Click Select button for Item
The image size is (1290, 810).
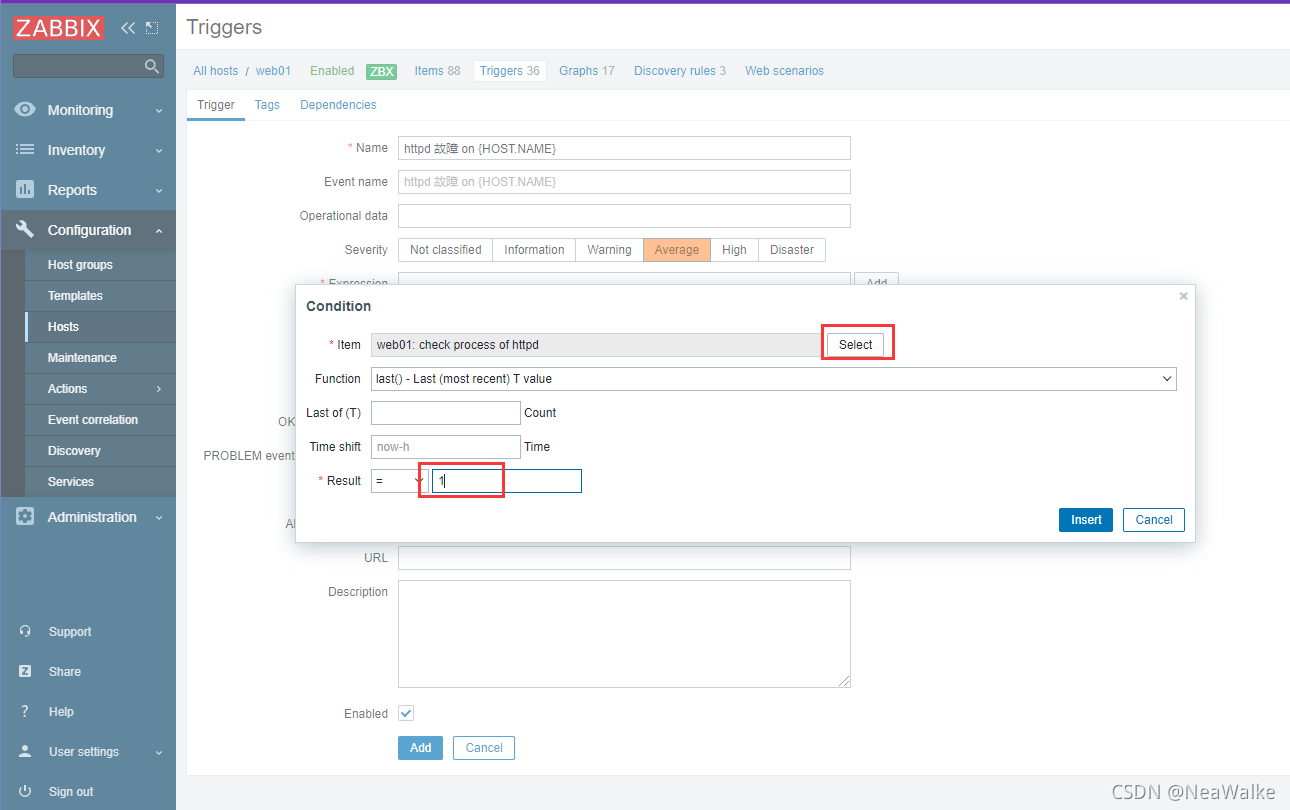click(855, 345)
